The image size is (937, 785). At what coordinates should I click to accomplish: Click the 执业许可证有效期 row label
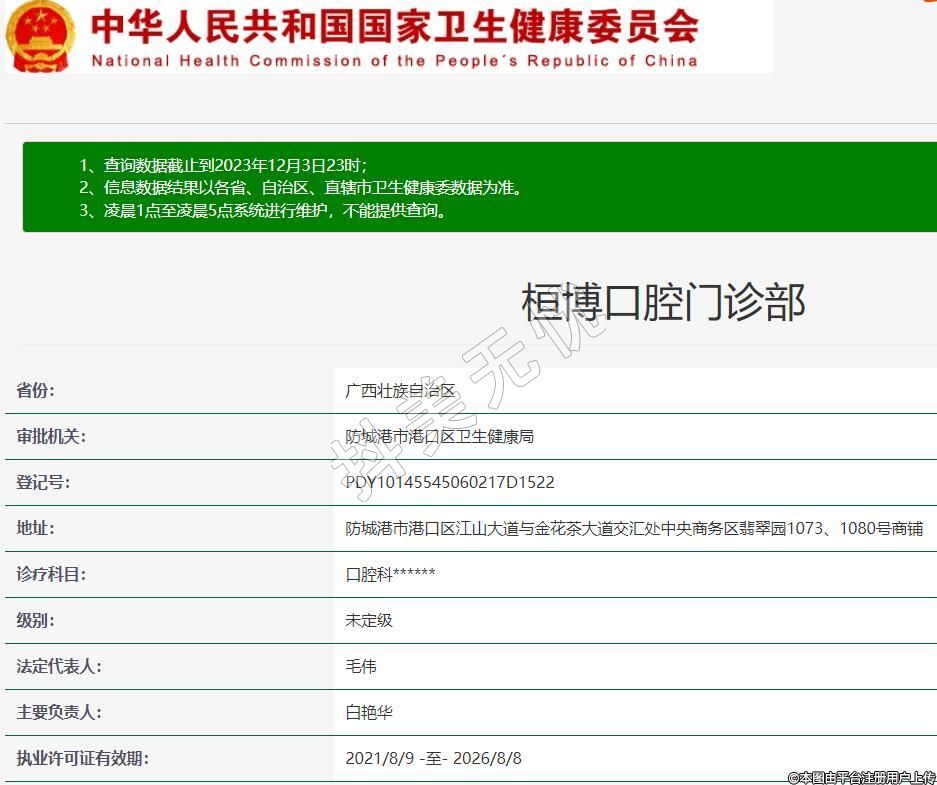point(82,758)
